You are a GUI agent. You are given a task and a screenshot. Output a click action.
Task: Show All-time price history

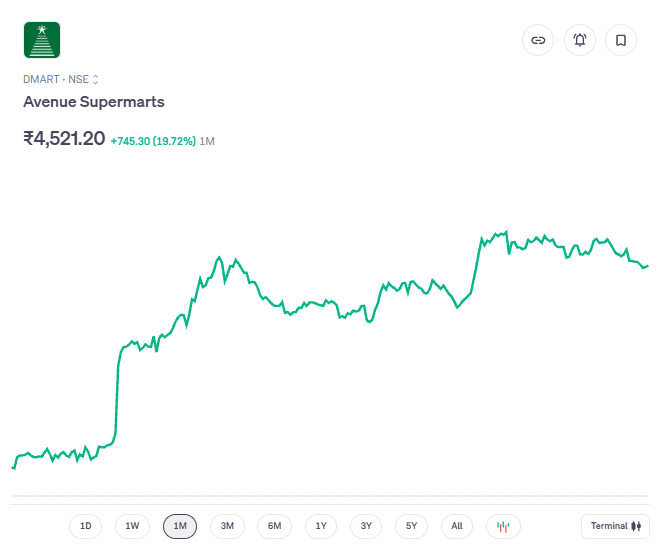pos(456,526)
